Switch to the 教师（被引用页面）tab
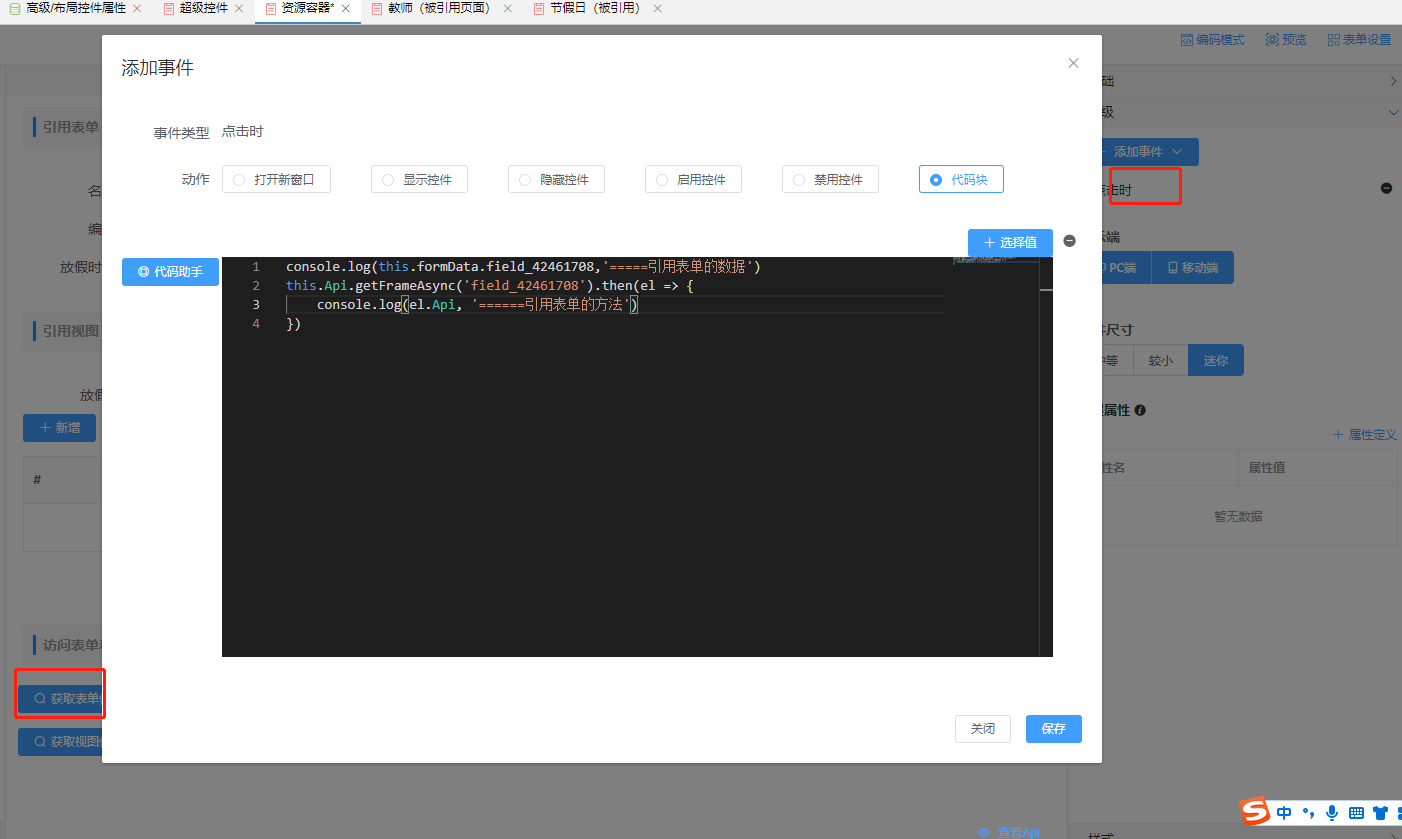Viewport: 1402px width, 839px height. coord(437,9)
